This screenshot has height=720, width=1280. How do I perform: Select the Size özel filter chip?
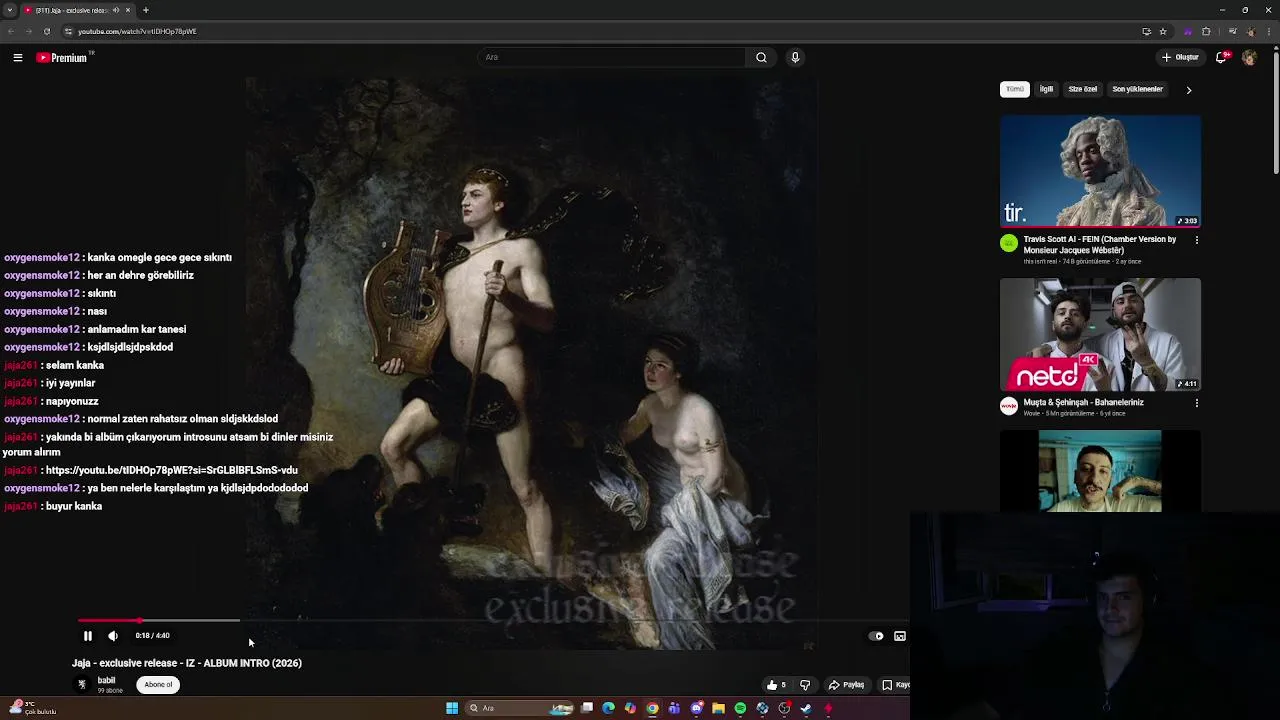1083,89
